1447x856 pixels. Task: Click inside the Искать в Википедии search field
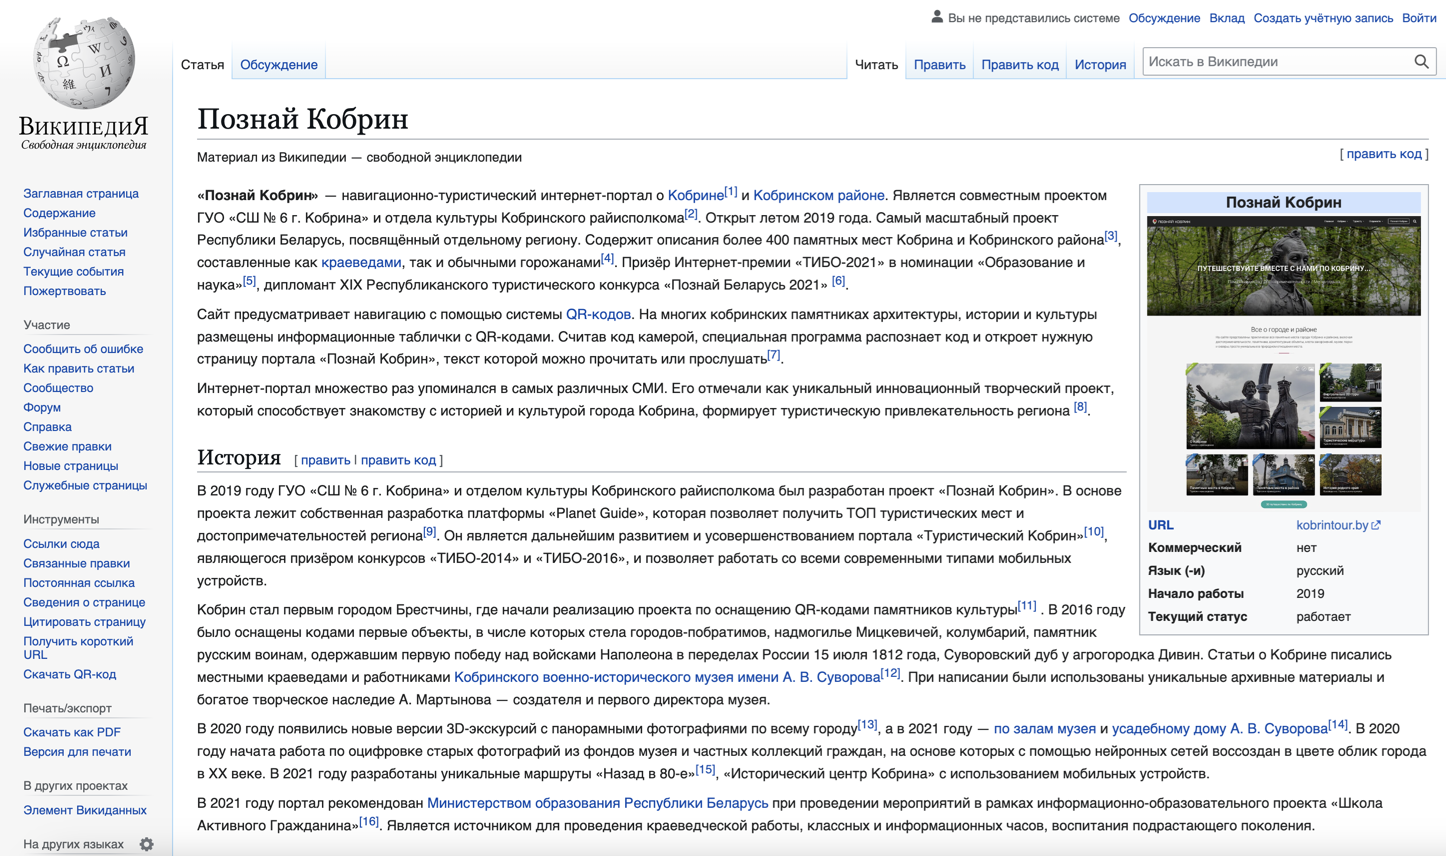[1270, 61]
